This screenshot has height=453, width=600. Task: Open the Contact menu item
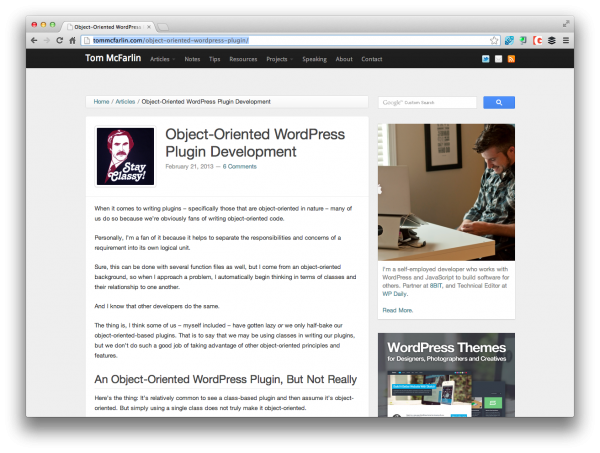pyautogui.click(x=372, y=59)
